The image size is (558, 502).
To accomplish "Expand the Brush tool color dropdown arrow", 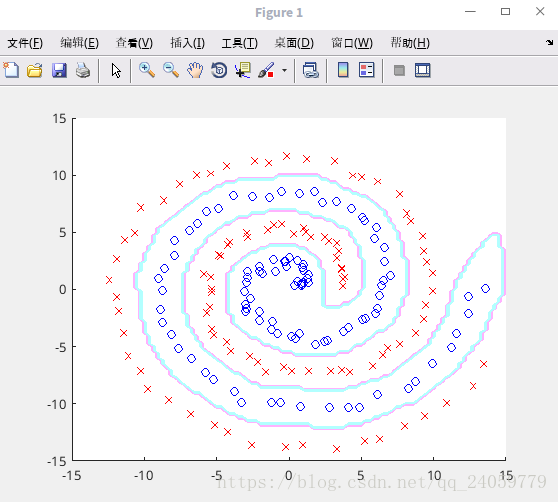I will pyautogui.click(x=284, y=70).
